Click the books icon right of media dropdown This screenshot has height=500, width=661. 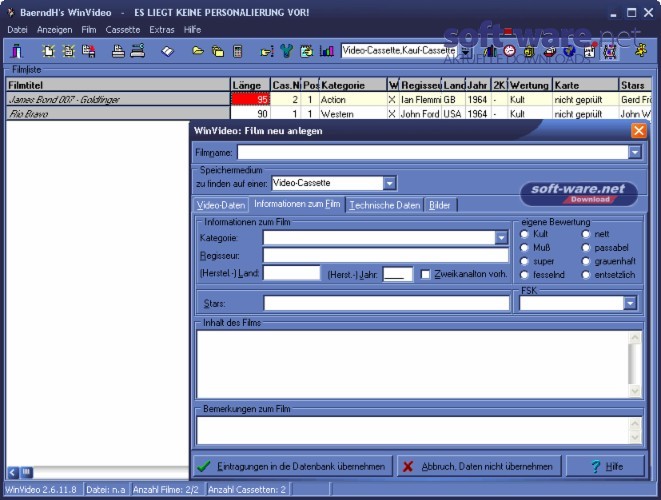[489, 51]
